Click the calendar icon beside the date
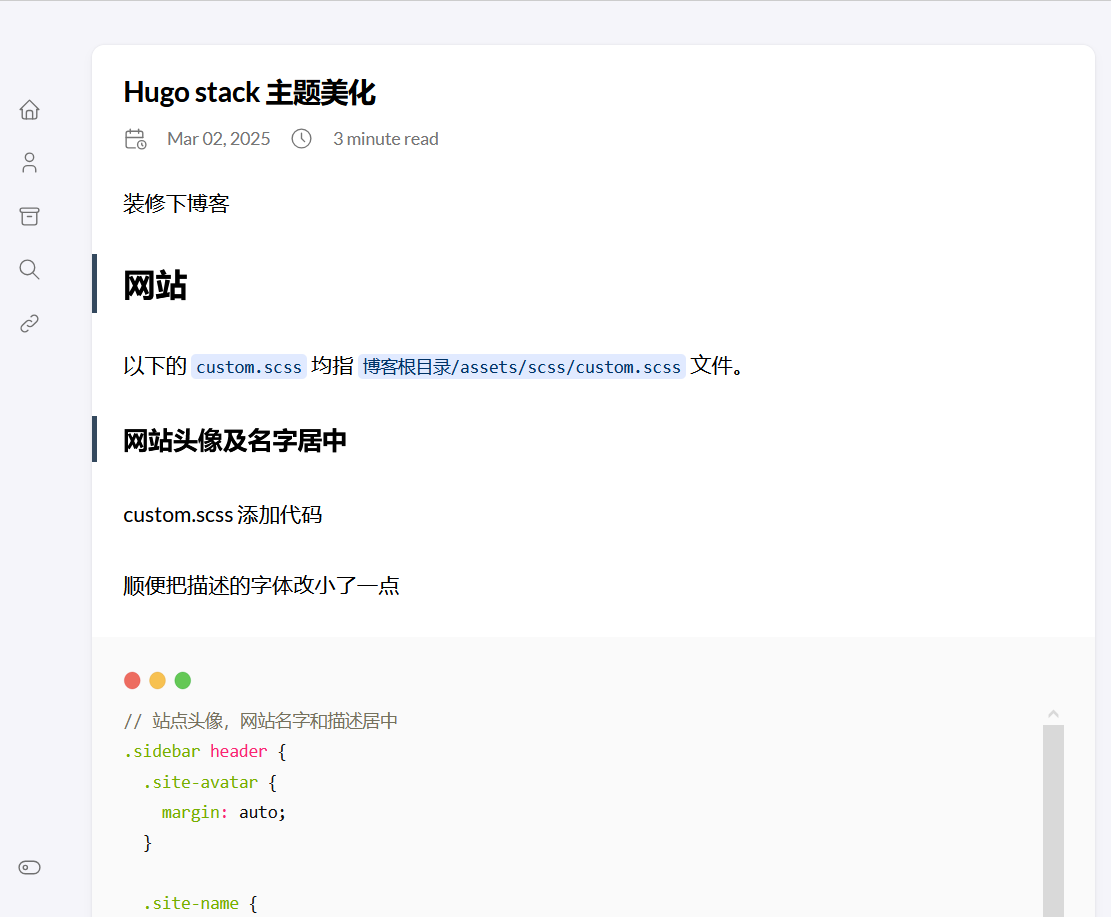The height and width of the screenshot is (917, 1111). 135,139
